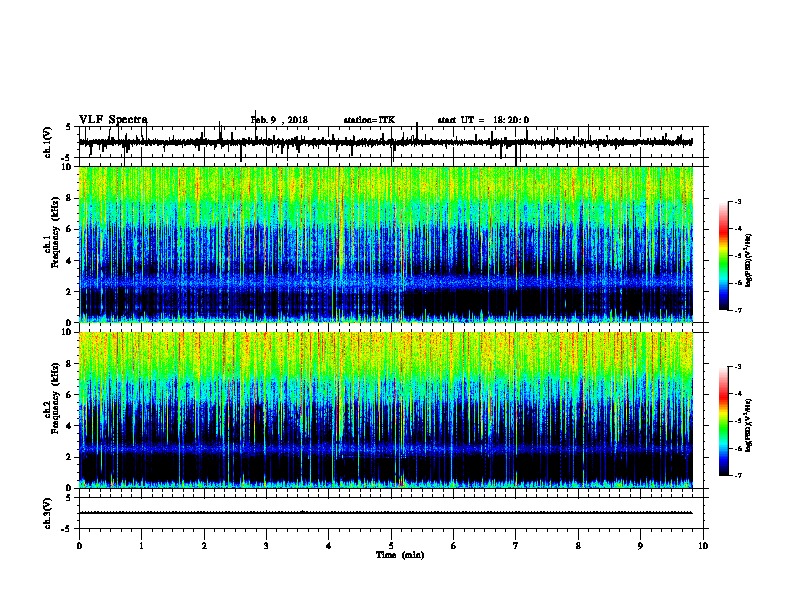Click time axis tick label "0"
The width and height of the screenshot is (792, 612).
(79, 546)
